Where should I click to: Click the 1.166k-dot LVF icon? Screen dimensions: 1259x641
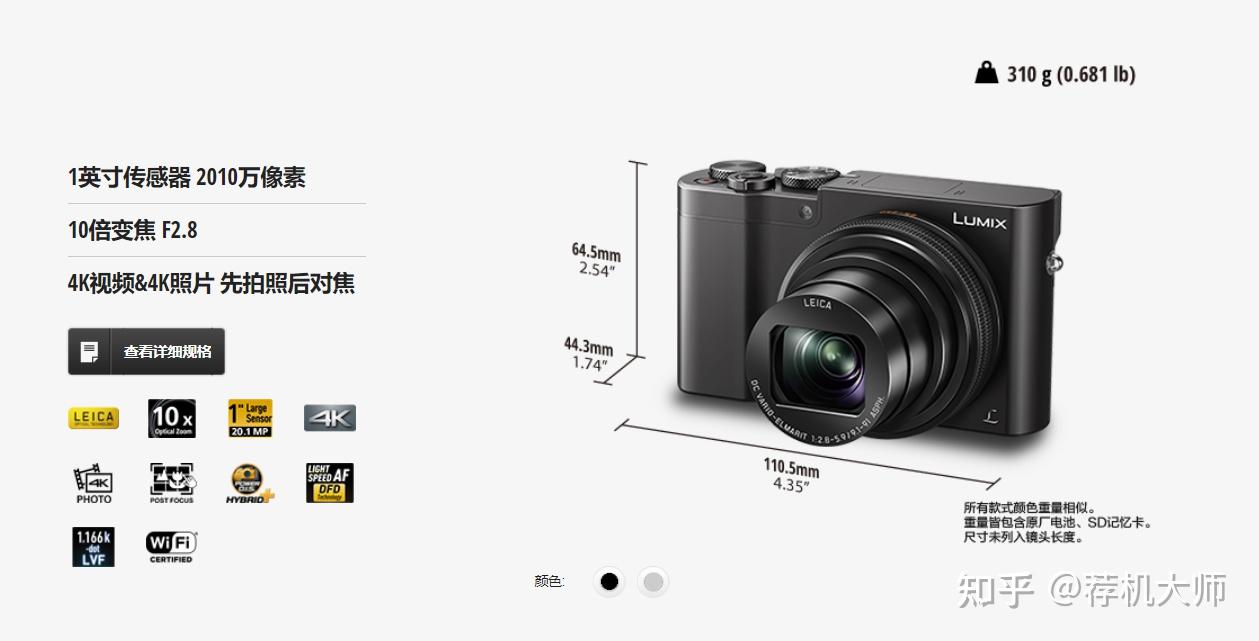tap(93, 547)
